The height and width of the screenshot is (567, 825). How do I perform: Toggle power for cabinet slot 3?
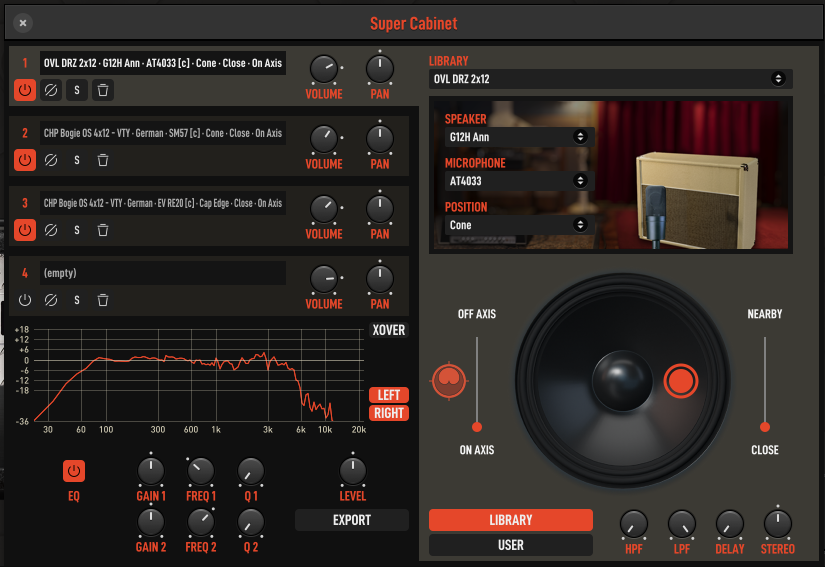(25, 230)
